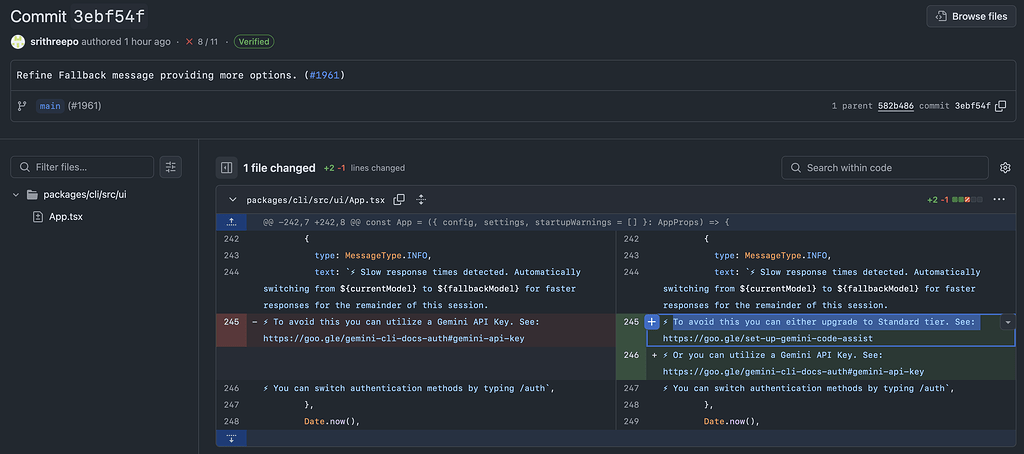View failed checks status 8 / 11
Screen dimensions: 1024x454
[202, 42]
